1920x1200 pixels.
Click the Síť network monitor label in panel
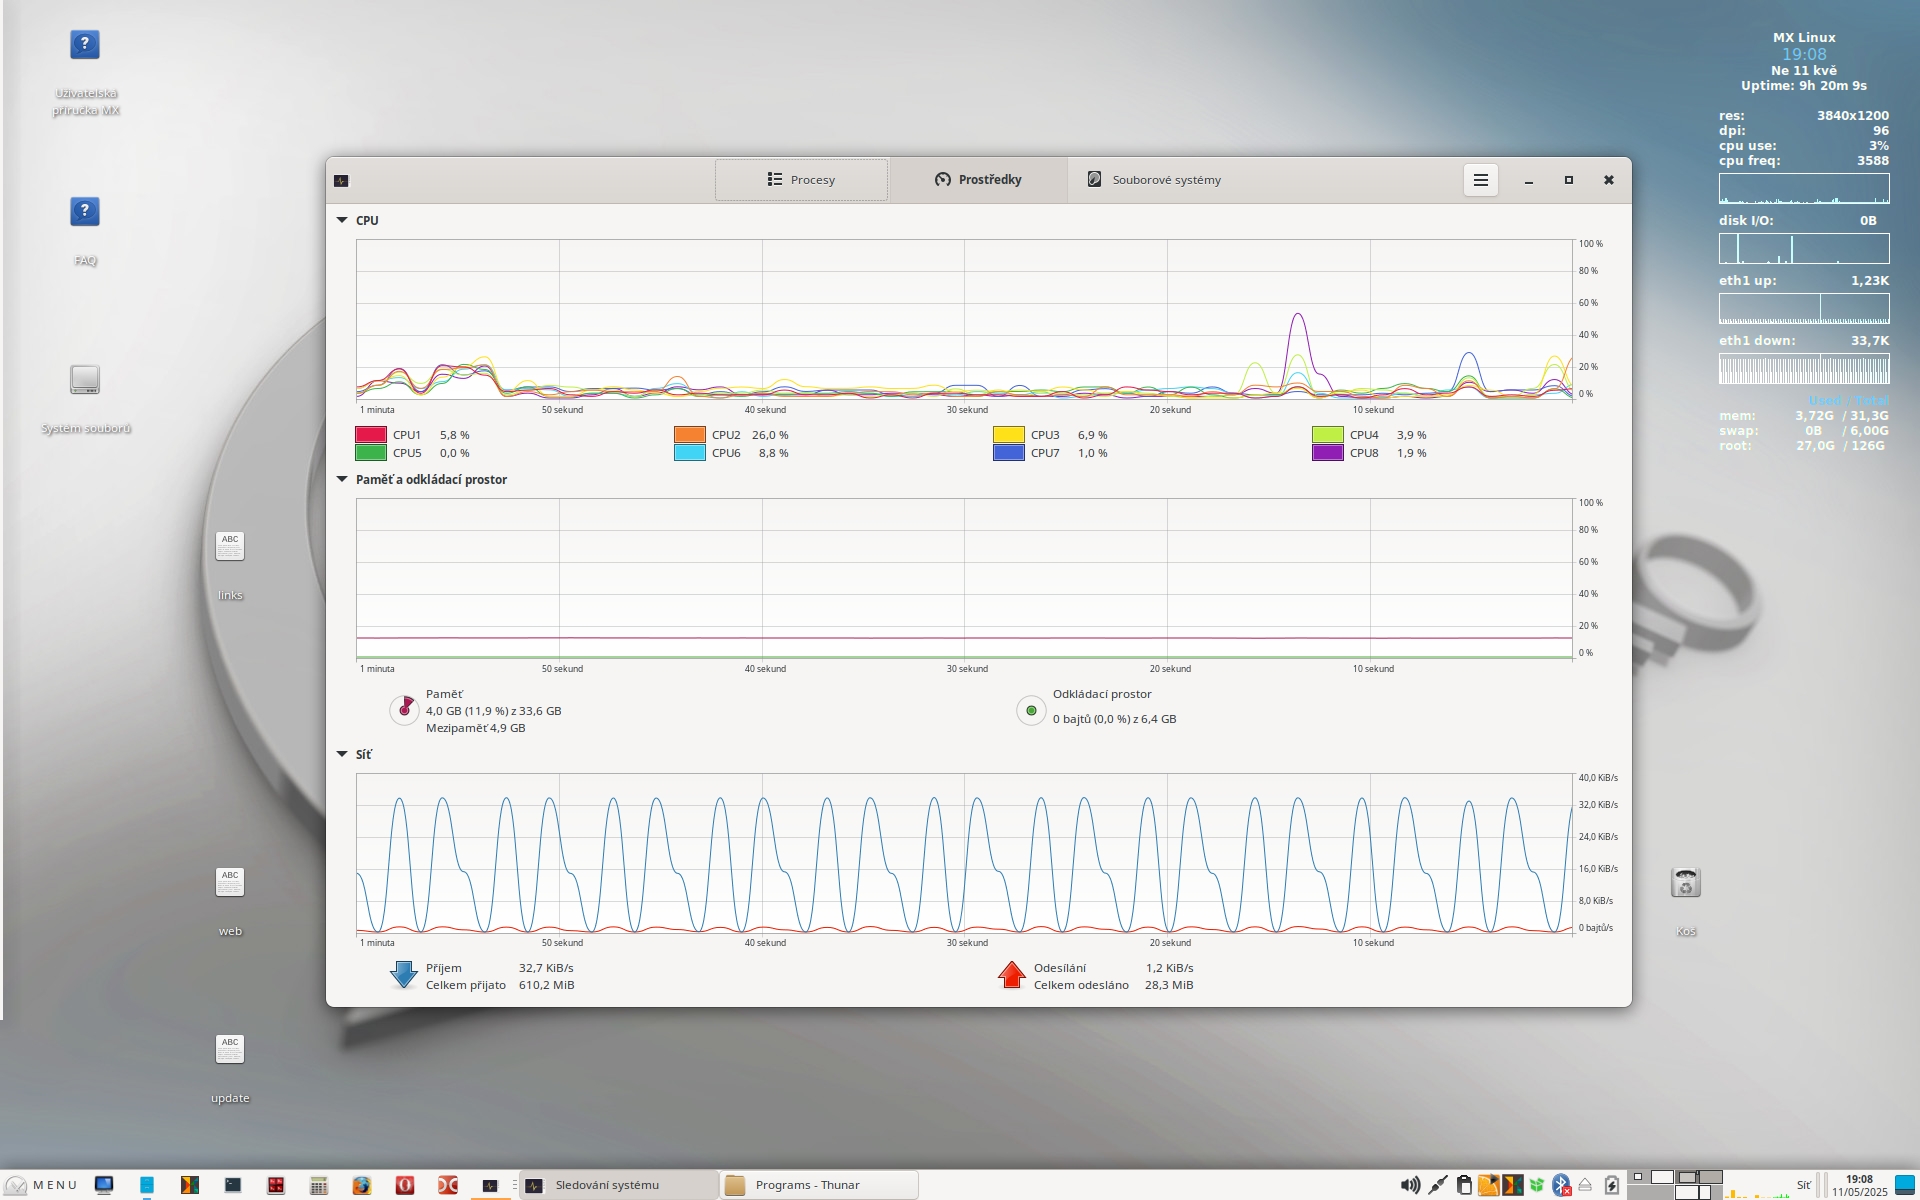[1803, 1185]
